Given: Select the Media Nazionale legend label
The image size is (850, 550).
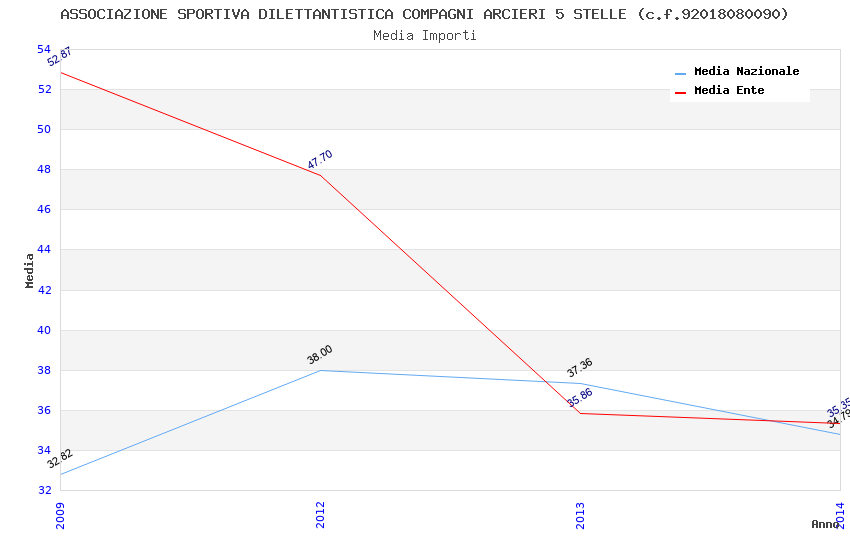Looking at the screenshot, I should tap(746, 72).
